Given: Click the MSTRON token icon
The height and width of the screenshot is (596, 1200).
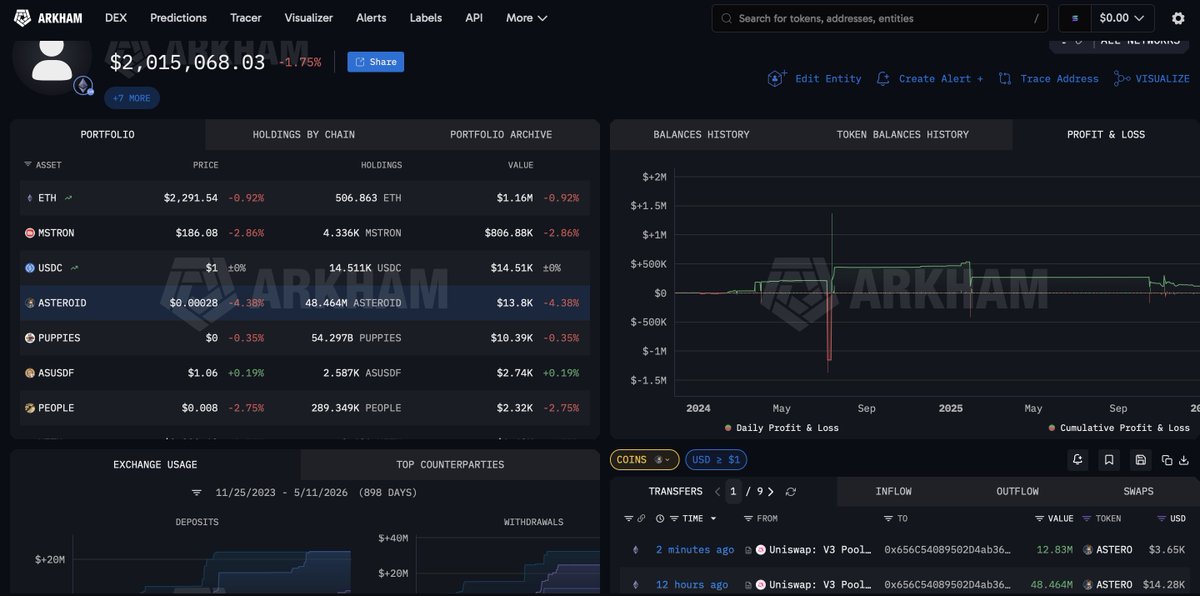Looking at the screenshot, I should (x=30, y=233).
